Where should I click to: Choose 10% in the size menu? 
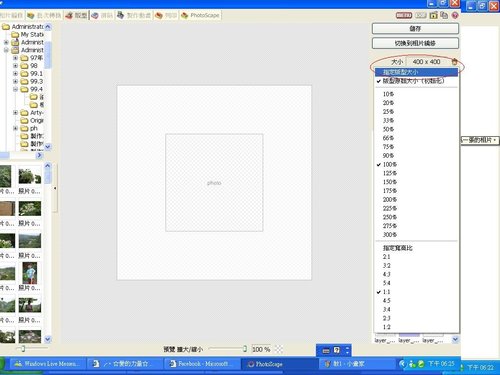click(416, 94)
